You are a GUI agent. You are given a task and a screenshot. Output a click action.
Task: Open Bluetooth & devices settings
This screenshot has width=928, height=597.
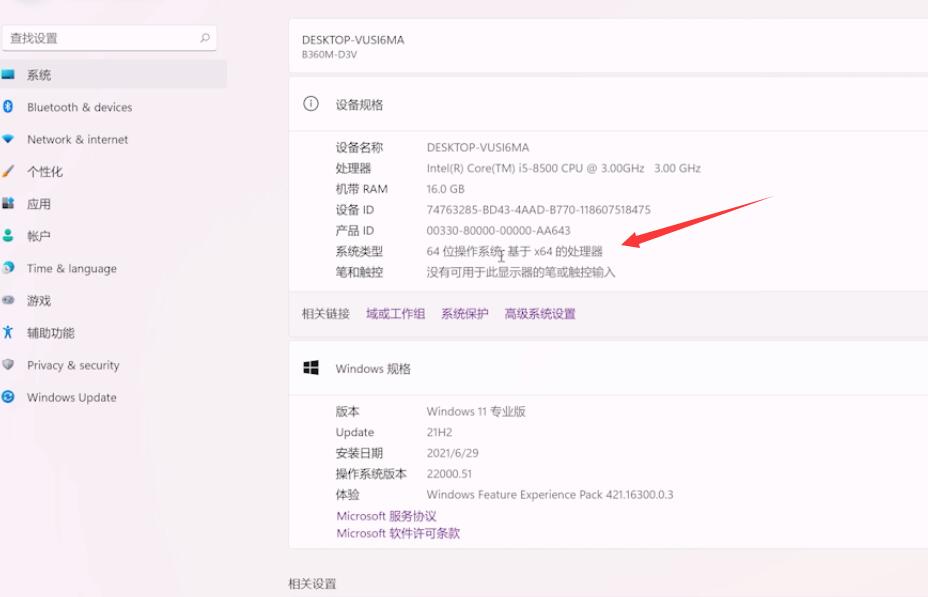tap(112, 107)
